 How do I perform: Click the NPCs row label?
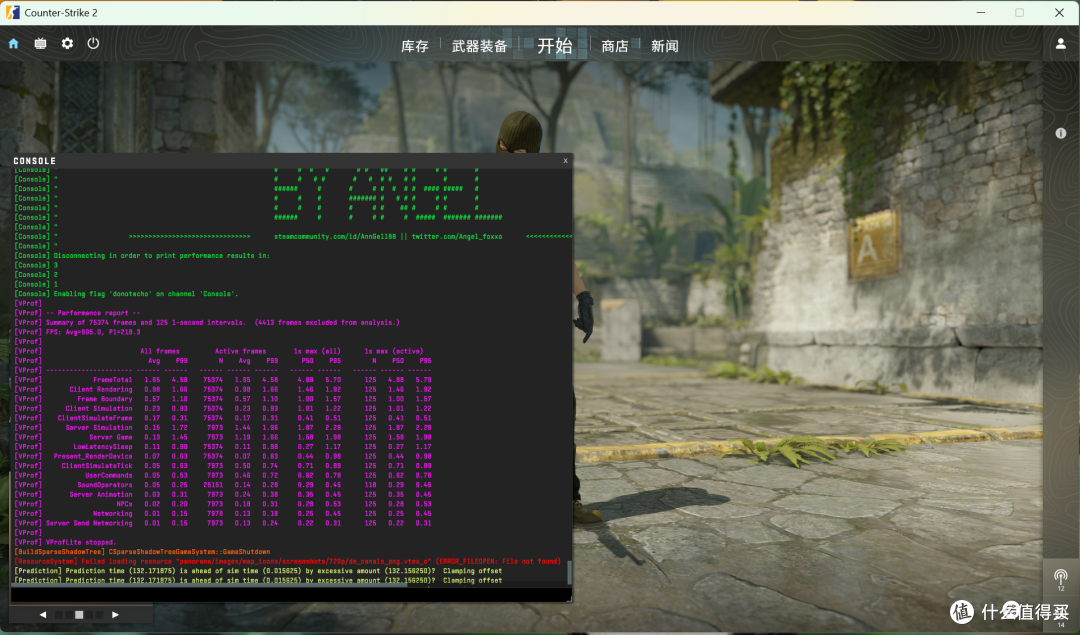click(x=124, y=504)
